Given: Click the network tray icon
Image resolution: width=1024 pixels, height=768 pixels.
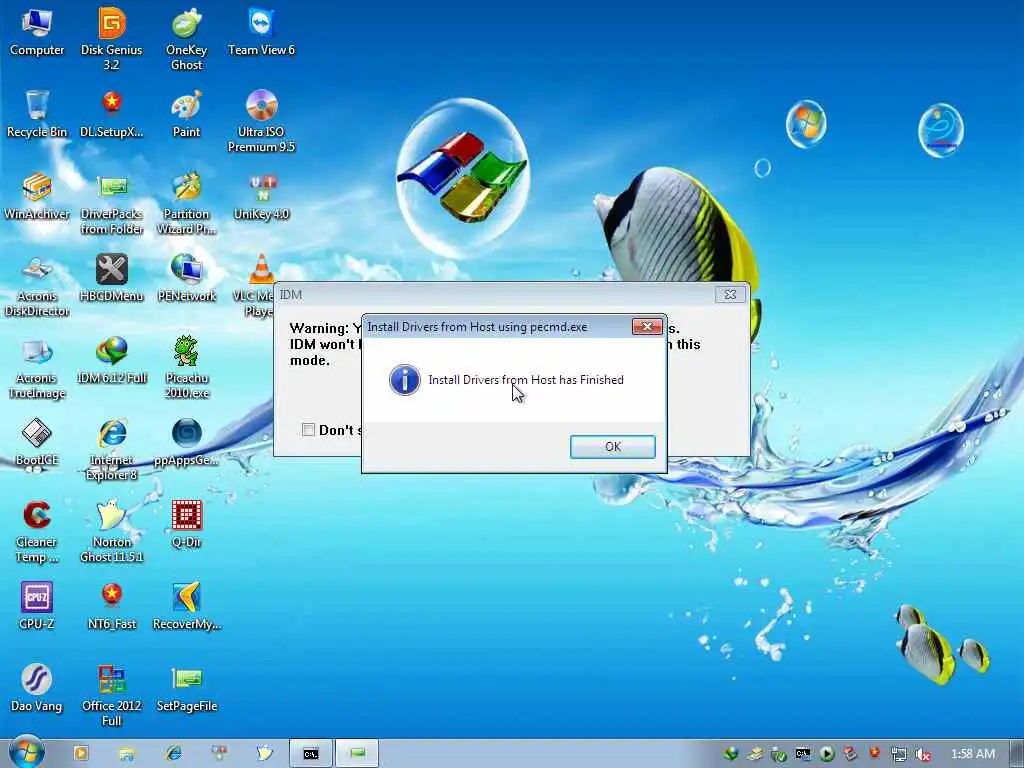Looking at the screenshot, I should click(899, 754).
